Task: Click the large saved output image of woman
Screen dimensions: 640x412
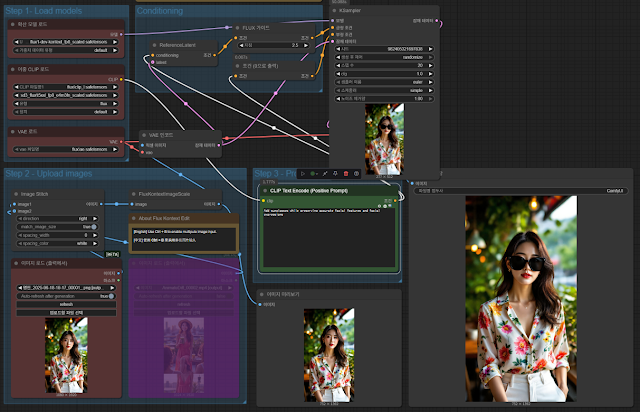Action: (x=521, y=298)
